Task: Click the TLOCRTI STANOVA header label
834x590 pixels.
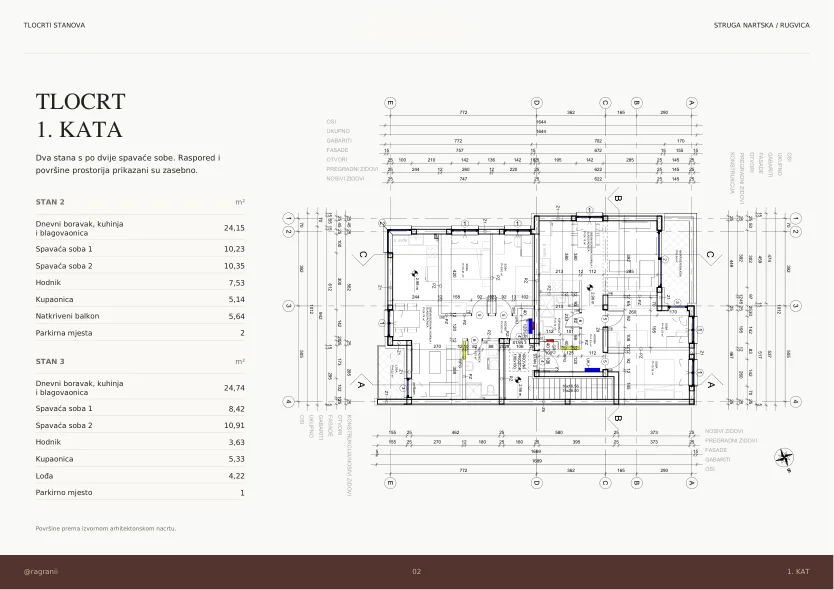Action: tap(54, 25)
